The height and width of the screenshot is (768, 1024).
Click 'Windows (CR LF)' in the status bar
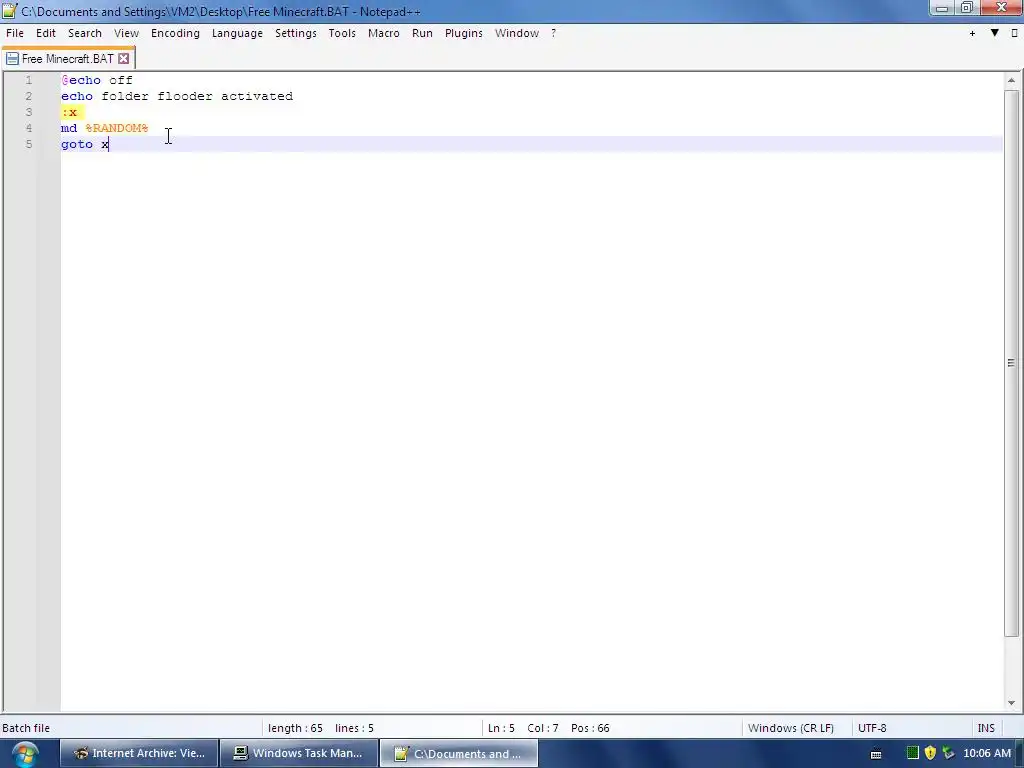coord(791,728)
